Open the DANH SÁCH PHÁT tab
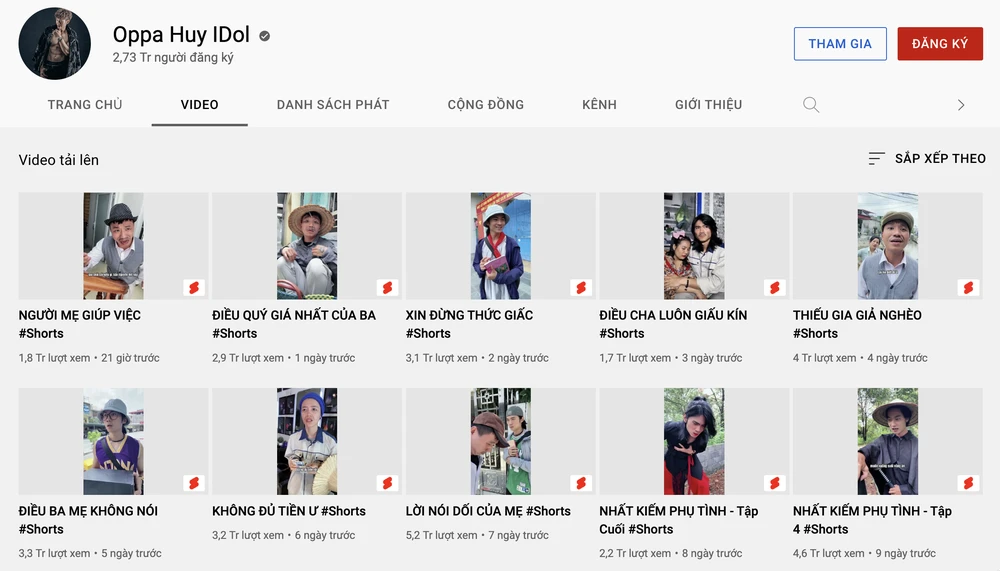 333,105
